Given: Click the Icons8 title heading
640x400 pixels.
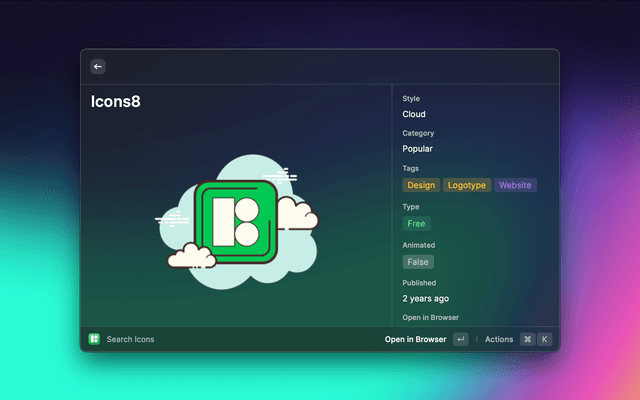Looking at the screenshot, I should pos(114,101).
